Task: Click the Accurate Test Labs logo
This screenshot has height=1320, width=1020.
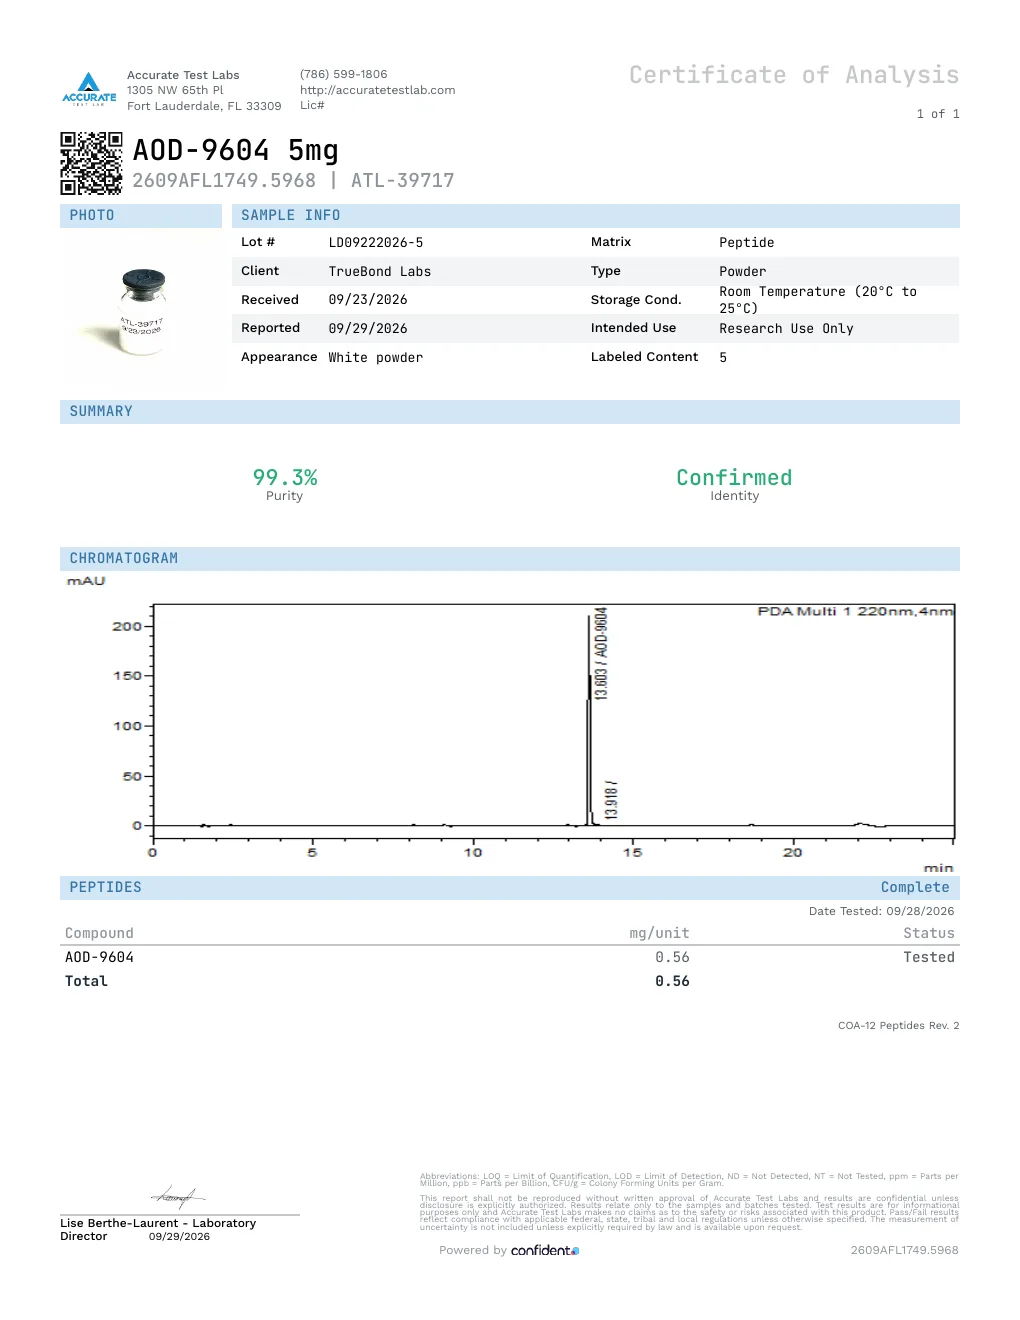Action: coord(89,89)
